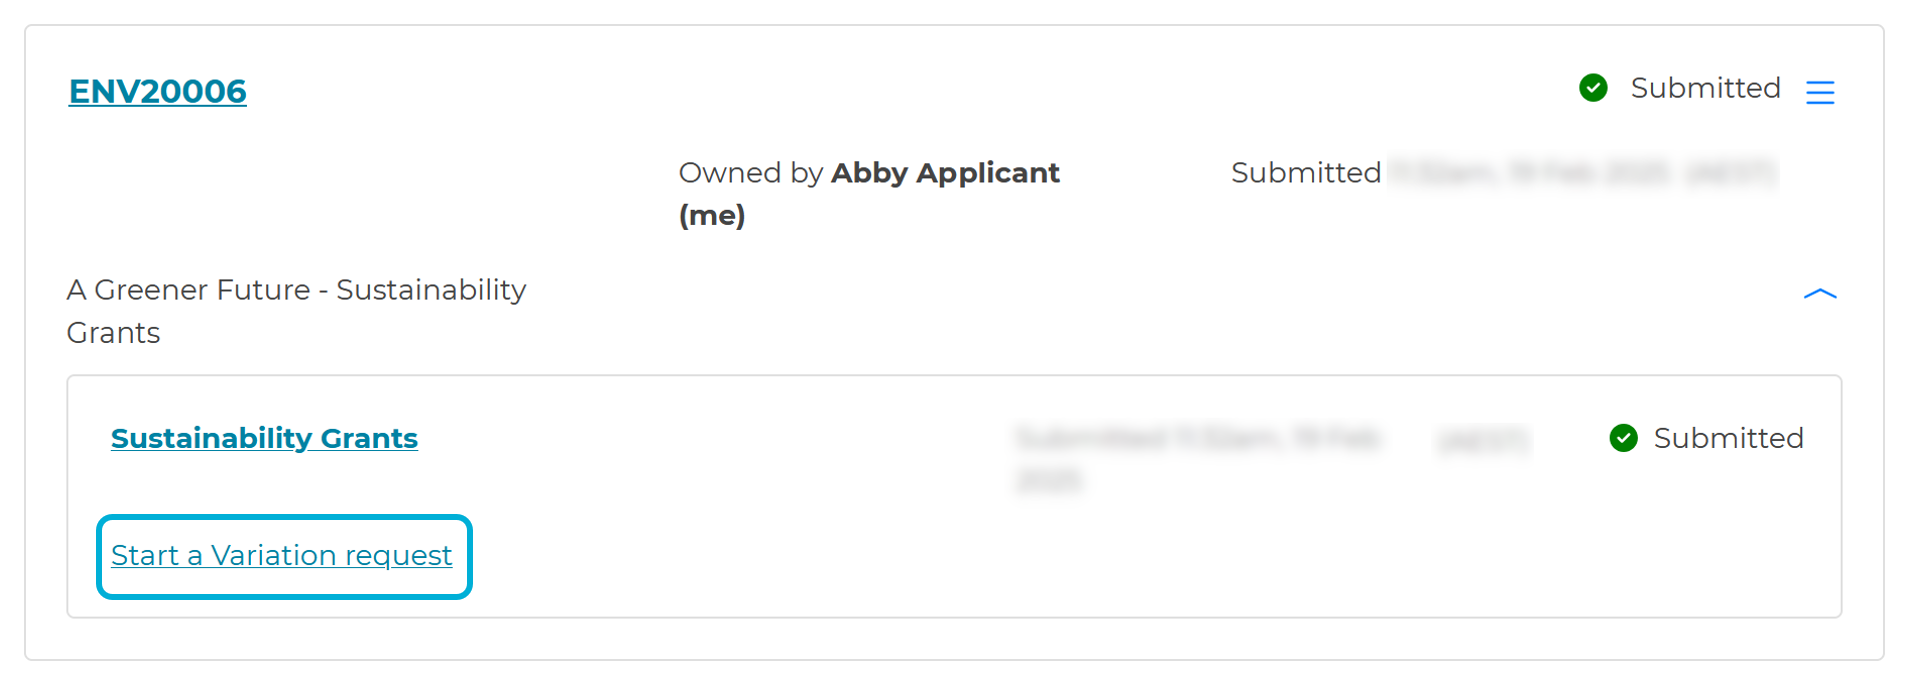
Task: Select the Submitted status label at top
Action: (1705, 88)
